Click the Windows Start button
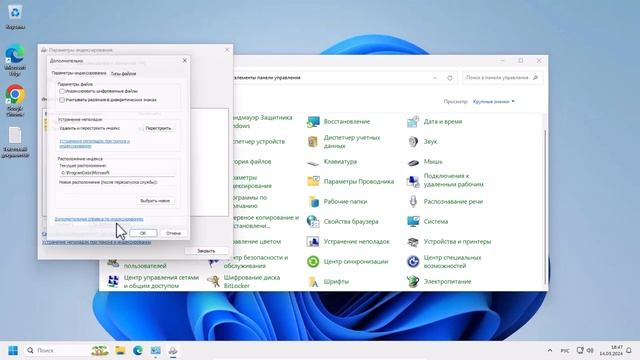 [x=13, y=351]
